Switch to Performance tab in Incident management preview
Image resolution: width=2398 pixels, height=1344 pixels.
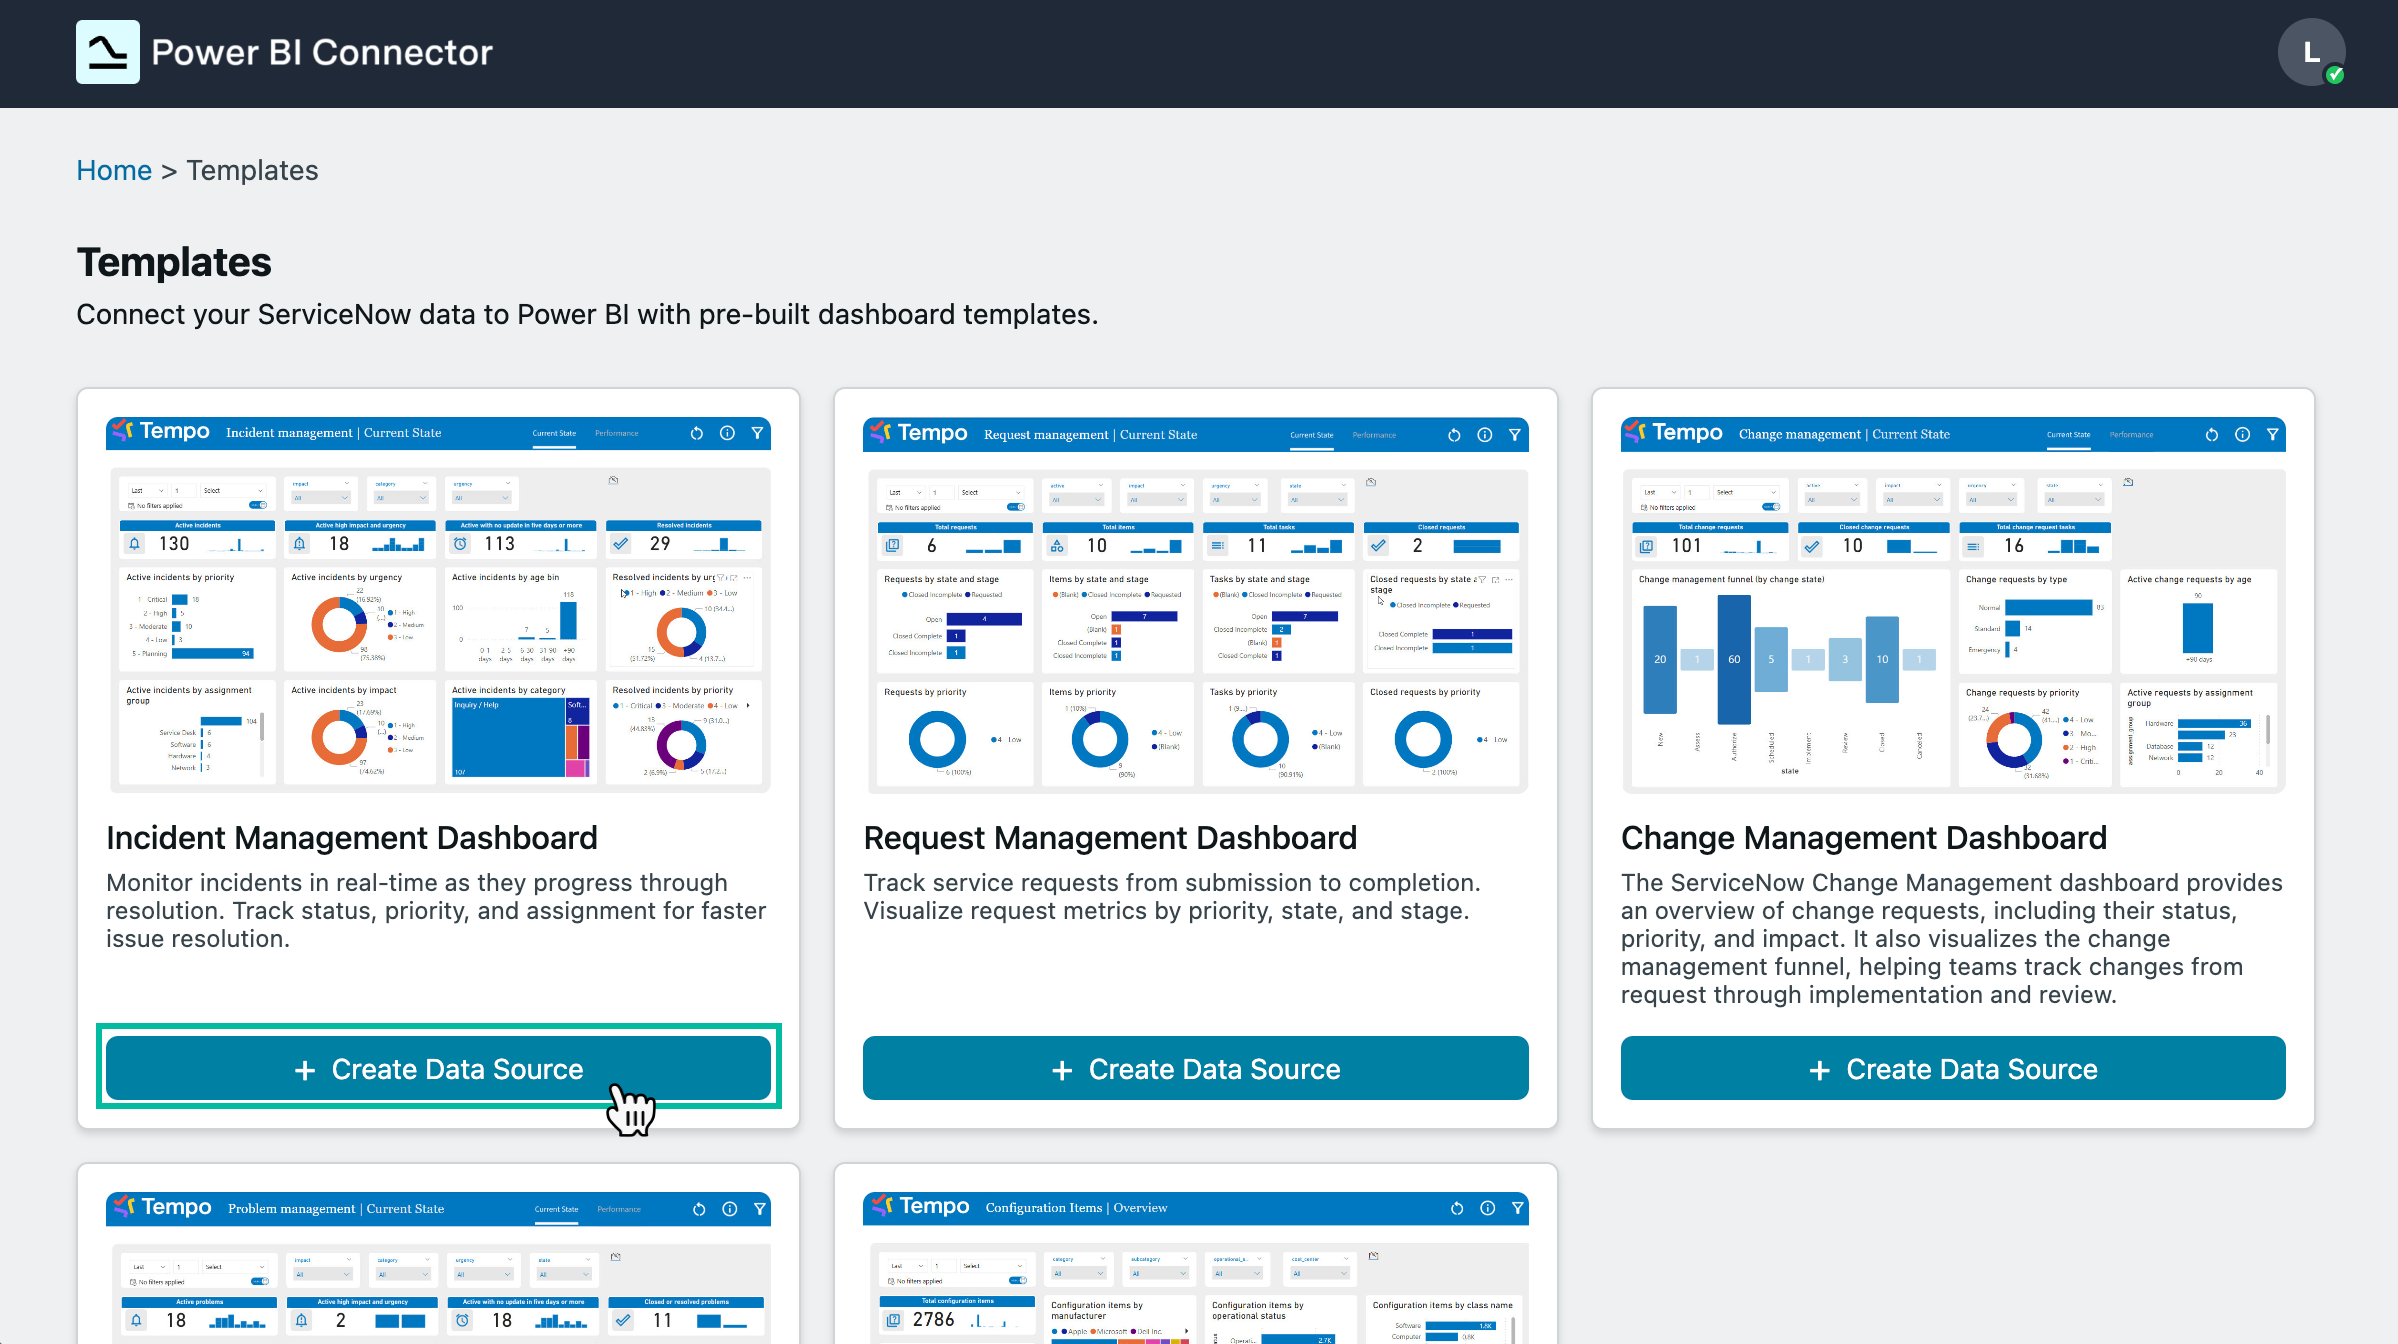pos(617,434)
